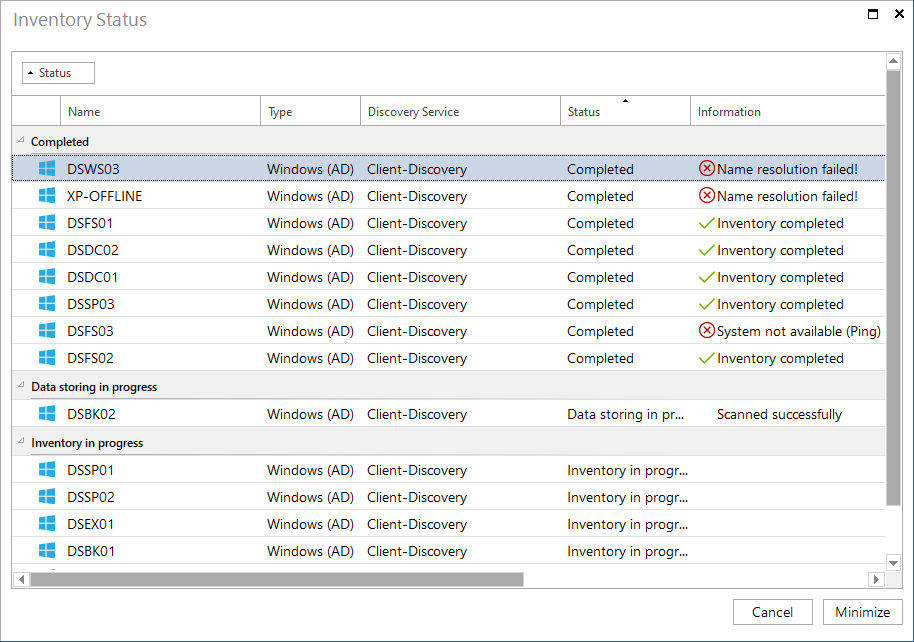The width and height of the screenshot is (914, 642).
Task: Click green checkmark icon in DSFS01 row
Action: click(x=706, y=223)
